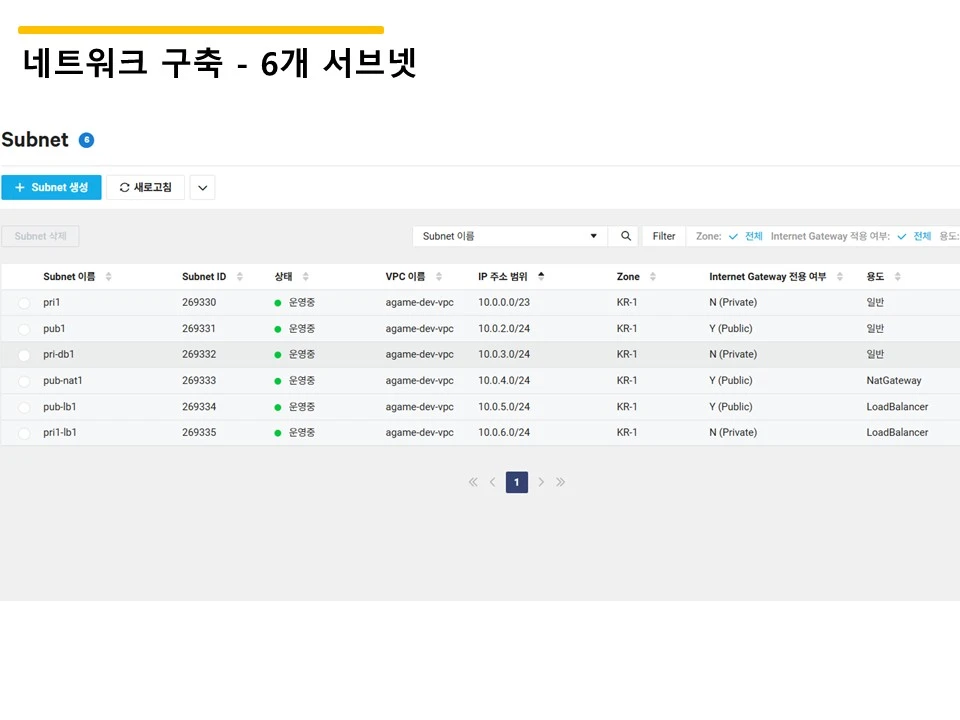The height and width of the screenshot is (720, 960).
Task: Tick the checkbox beside pri1-lb1
Action: click(x=23, y=432)
